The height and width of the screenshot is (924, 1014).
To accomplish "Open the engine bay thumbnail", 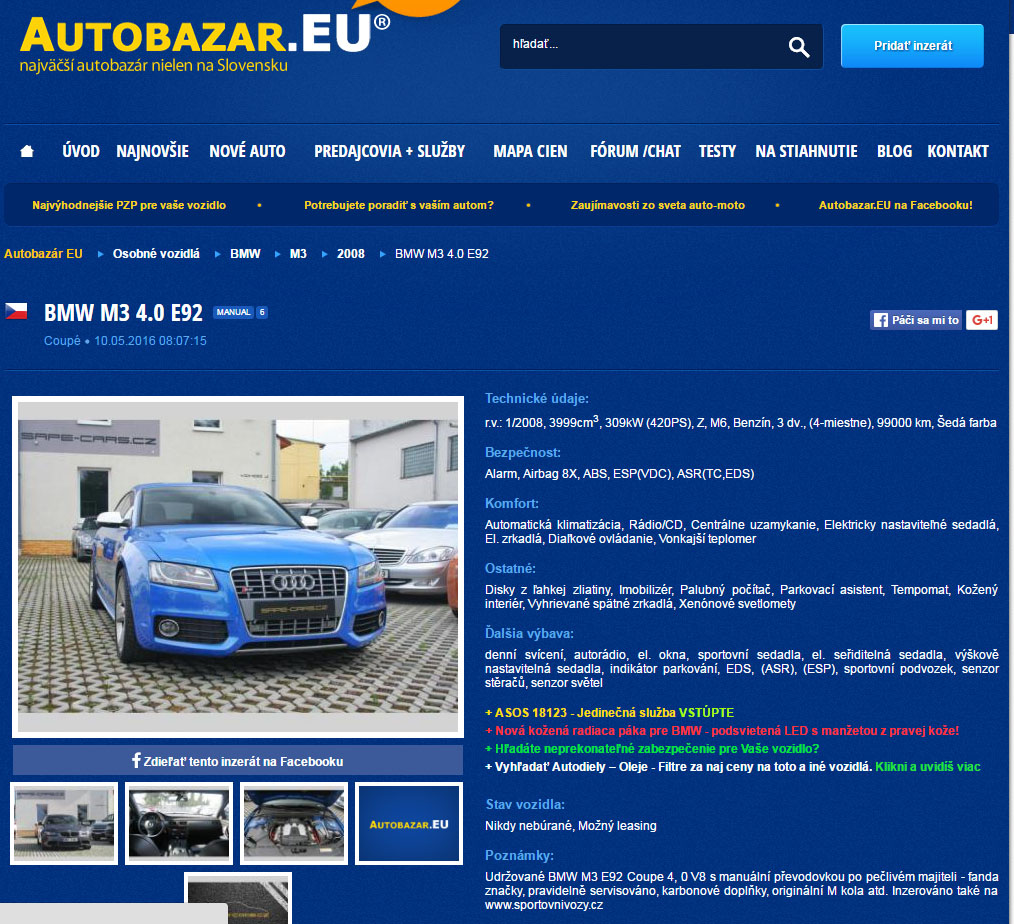I will 294,823.
